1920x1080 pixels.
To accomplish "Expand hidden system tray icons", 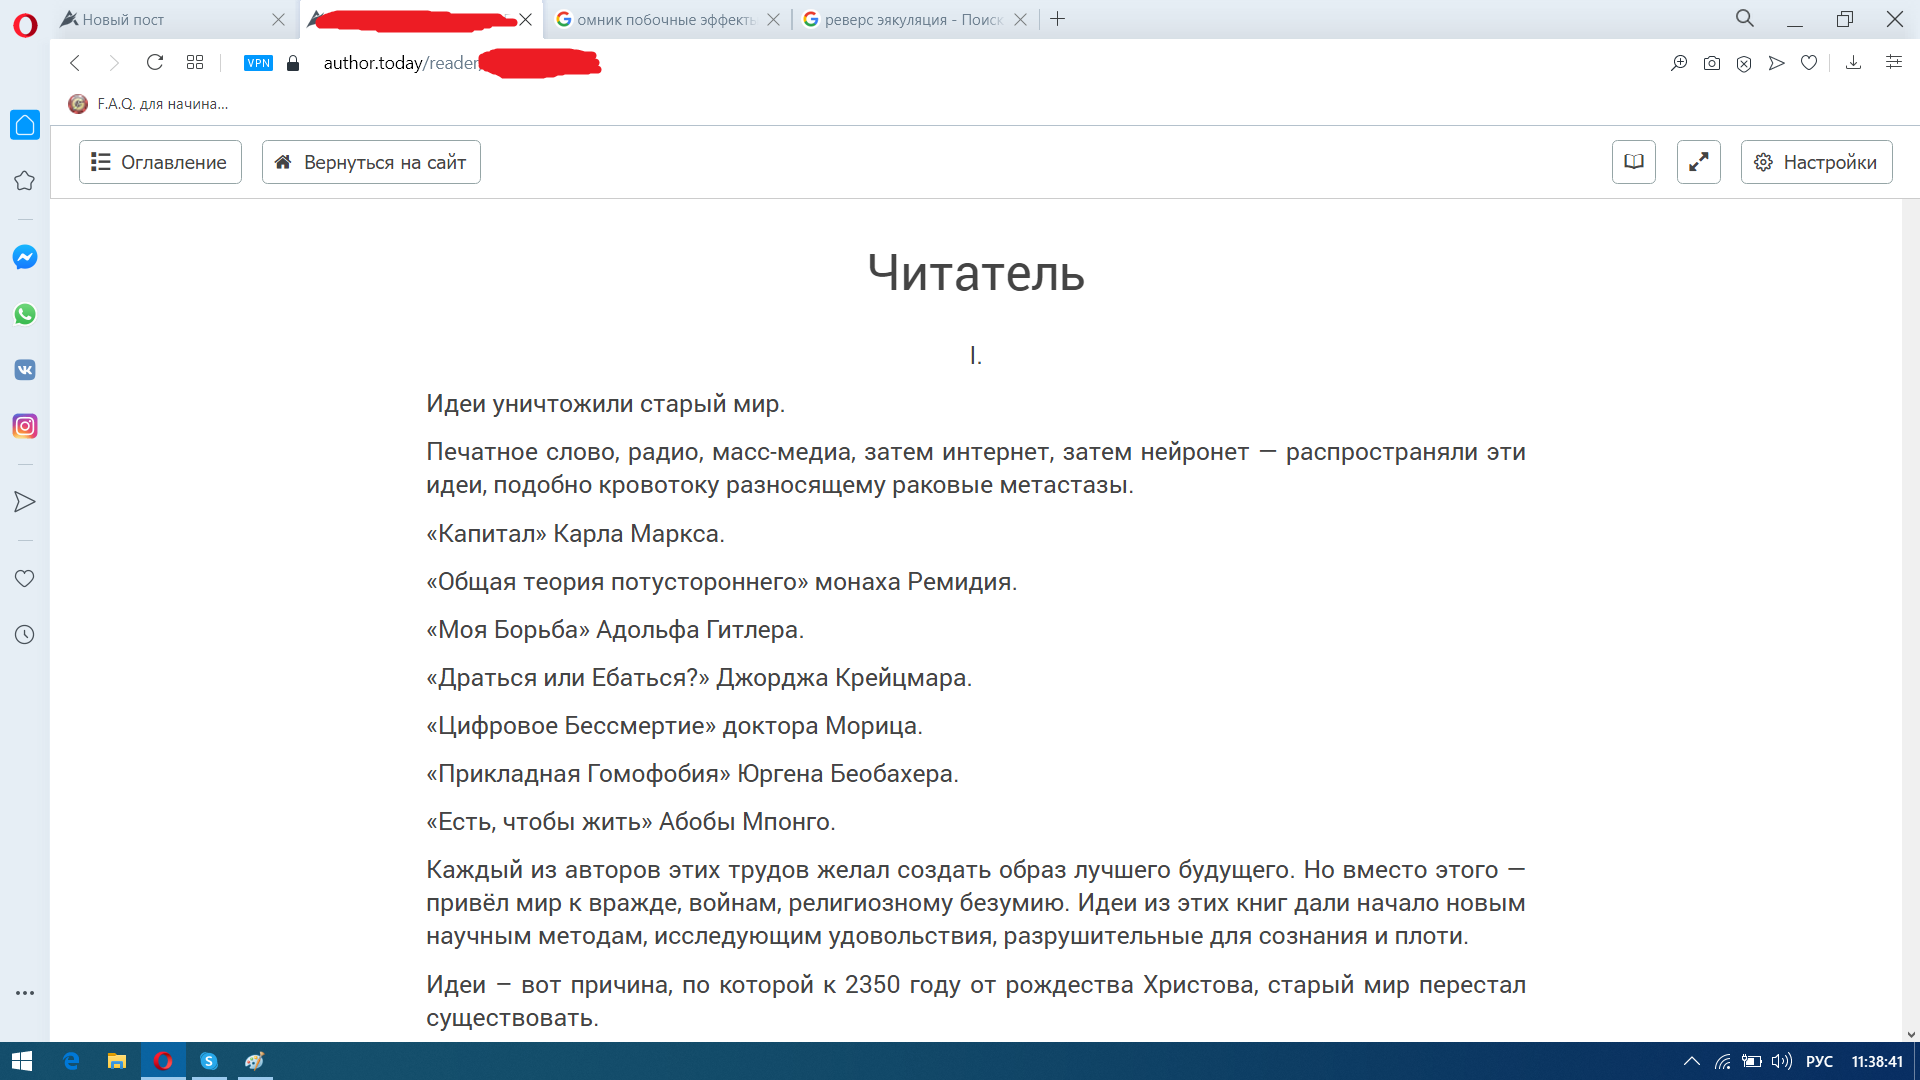I will point(1691,1061).
